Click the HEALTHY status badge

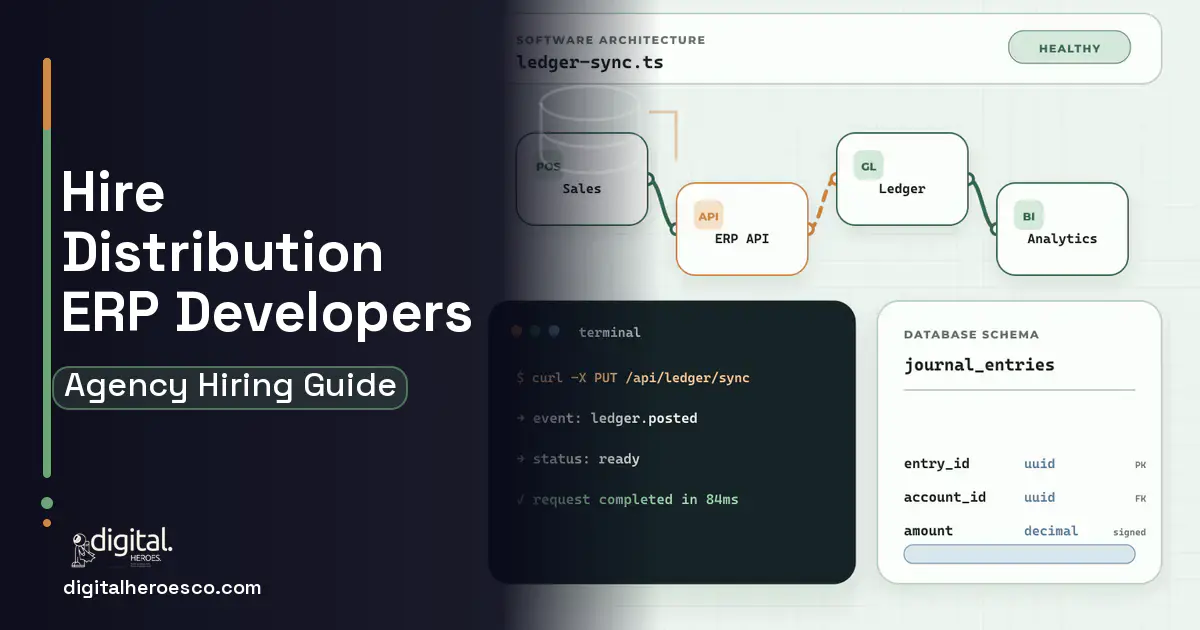tap(1069, 48)
